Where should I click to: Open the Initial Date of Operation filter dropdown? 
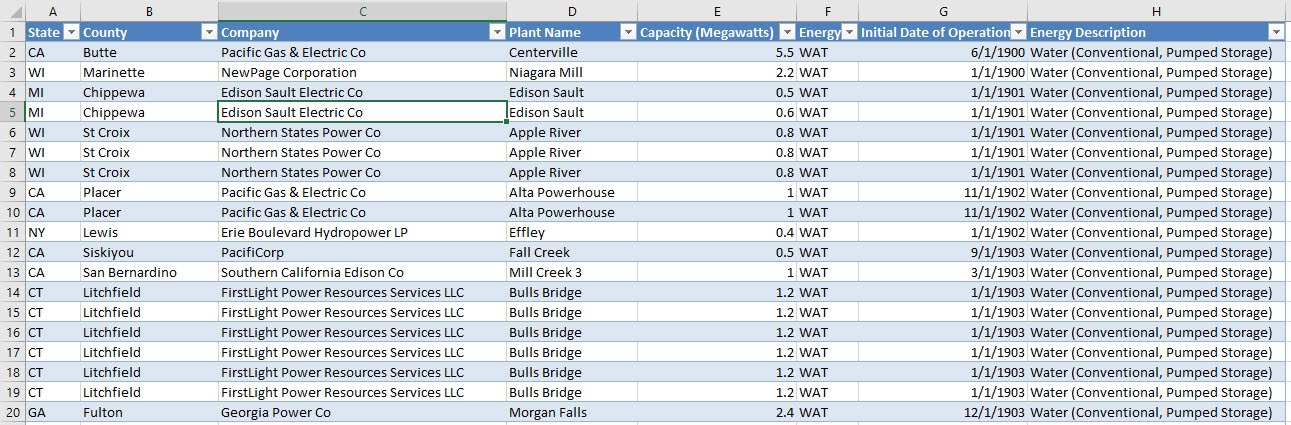coord(1018,32)
